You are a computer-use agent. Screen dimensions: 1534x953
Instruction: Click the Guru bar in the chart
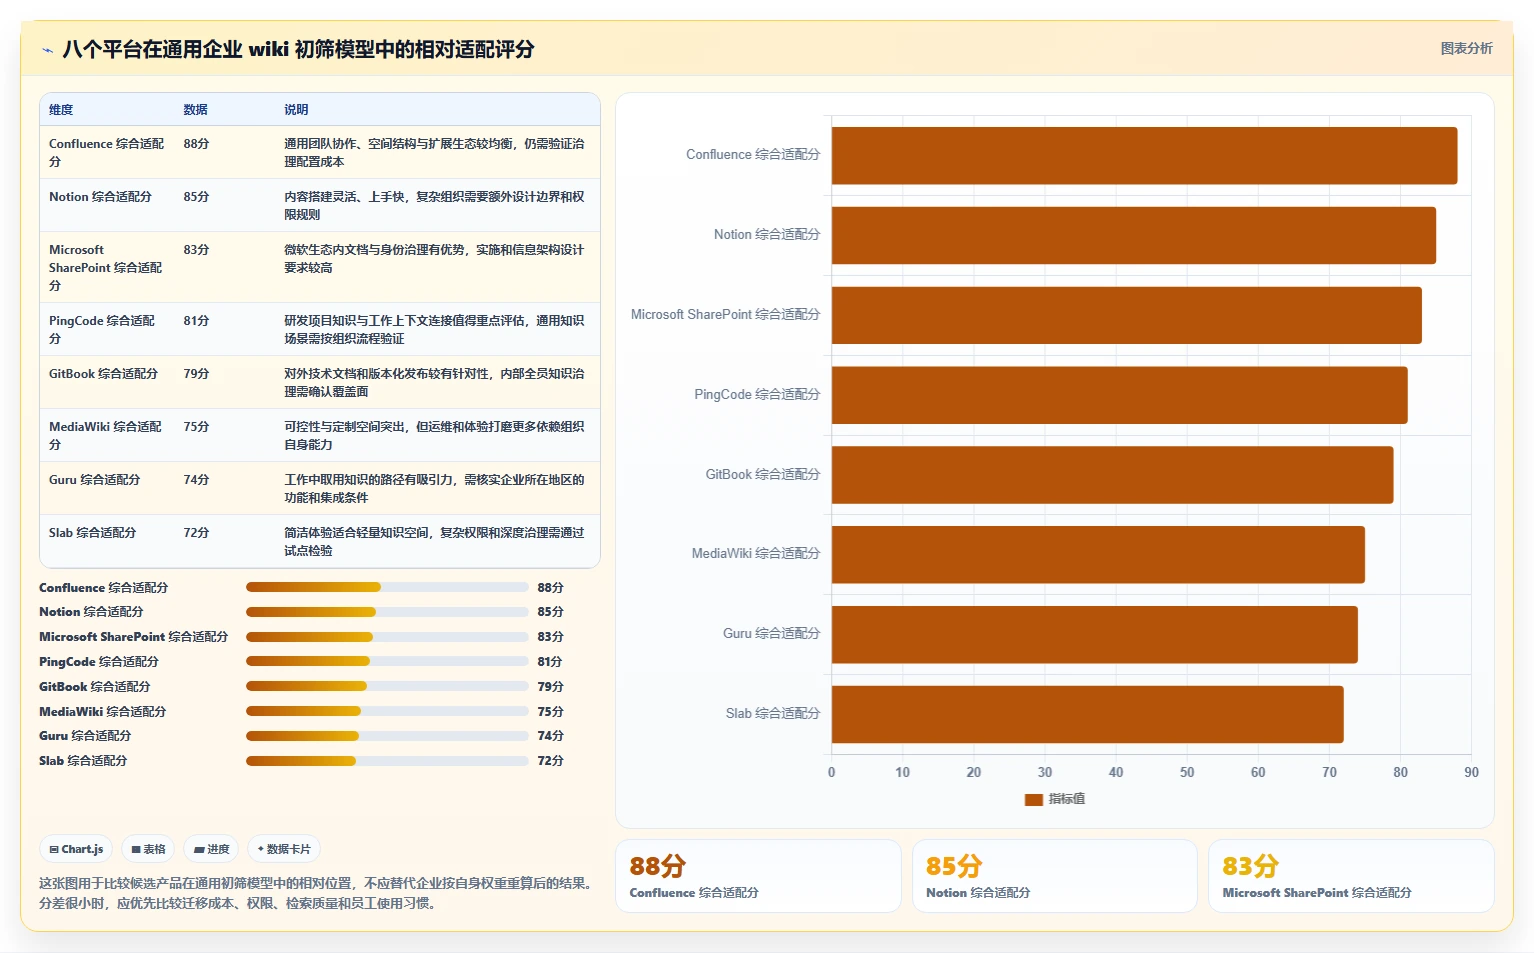(x=1095, y=634)
